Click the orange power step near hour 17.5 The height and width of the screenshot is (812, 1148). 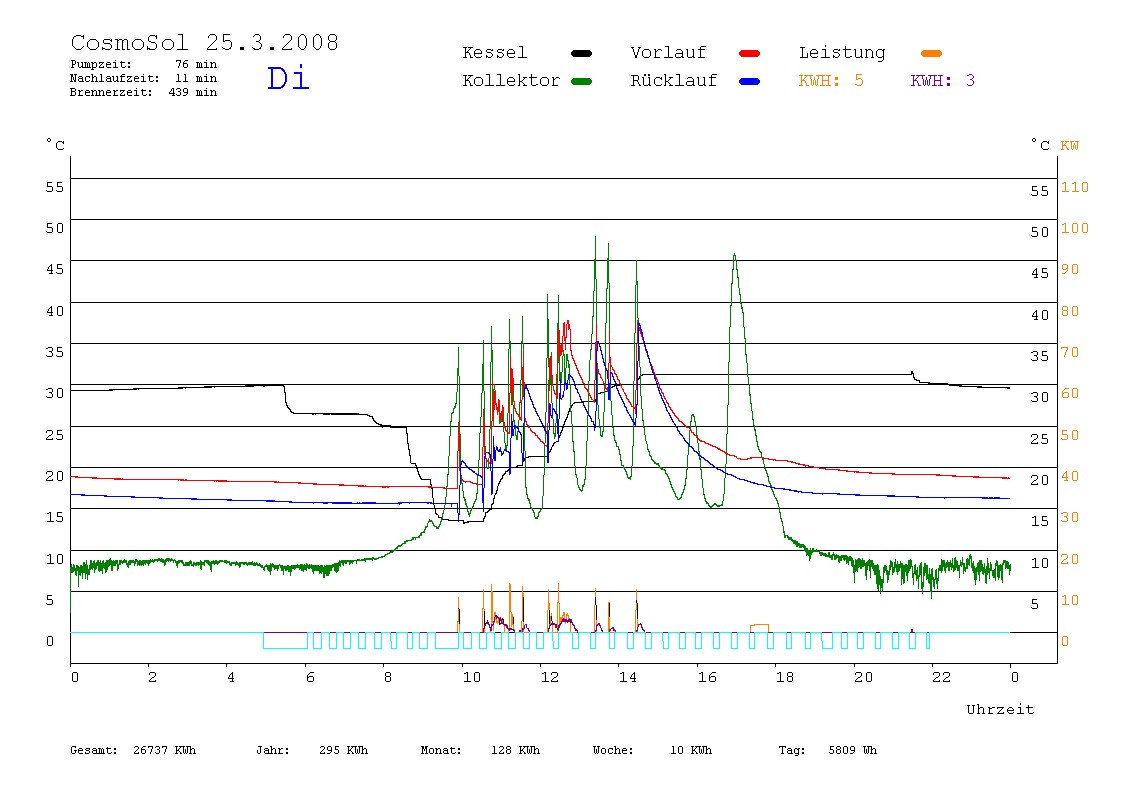(759, 628)
